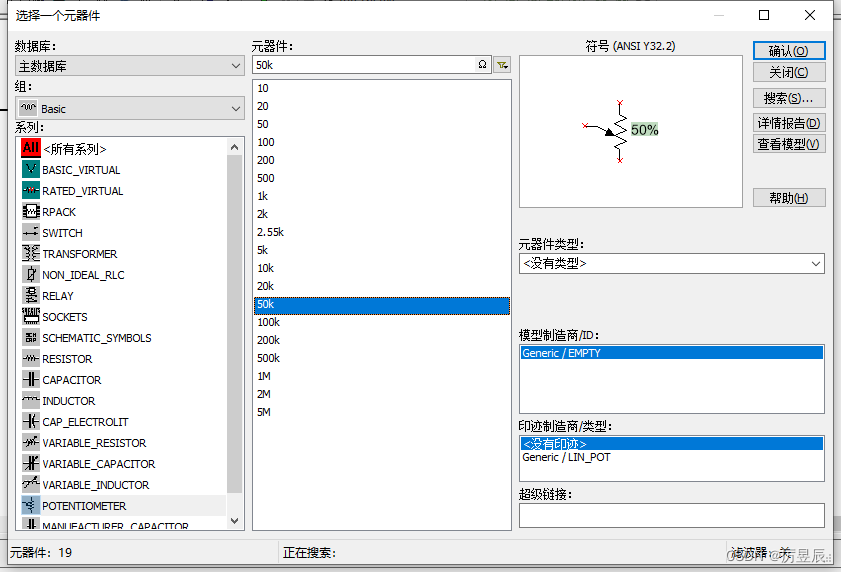Expand the 组 dropdown showing Basic
The width and height of the screenshot is (841, 572).
130,108
